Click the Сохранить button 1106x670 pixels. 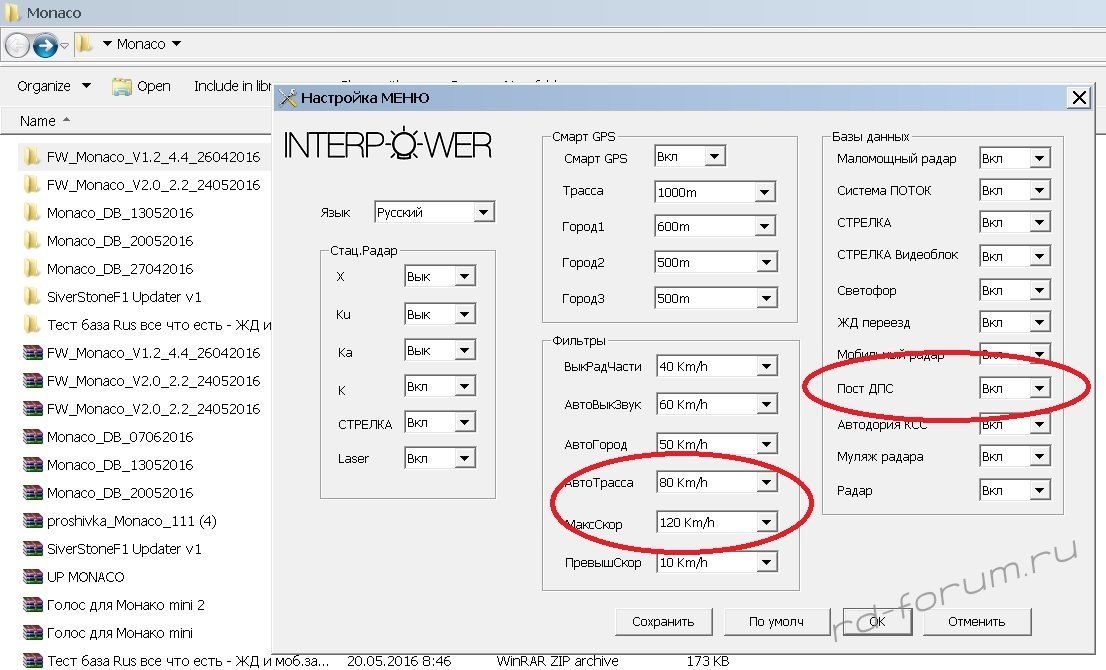[x=663, y=621]
